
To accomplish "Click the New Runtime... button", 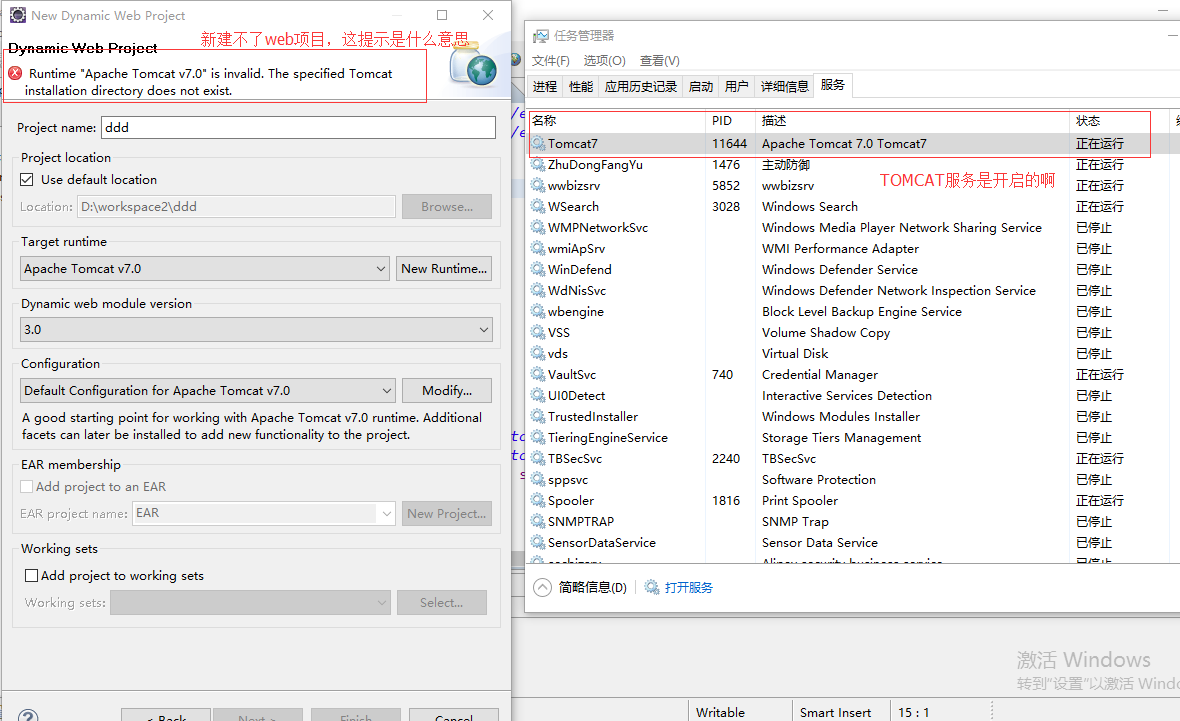I will click(x=444, y=269).
